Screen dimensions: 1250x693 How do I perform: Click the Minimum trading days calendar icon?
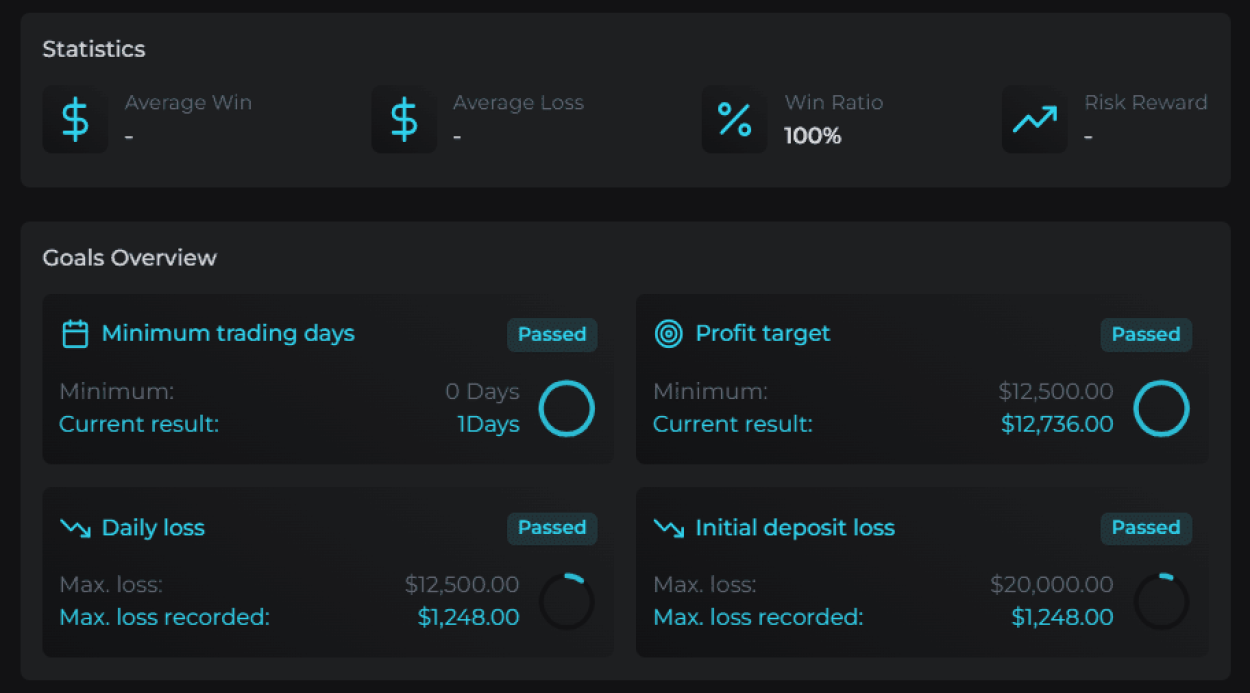click(x=75, y=334)
